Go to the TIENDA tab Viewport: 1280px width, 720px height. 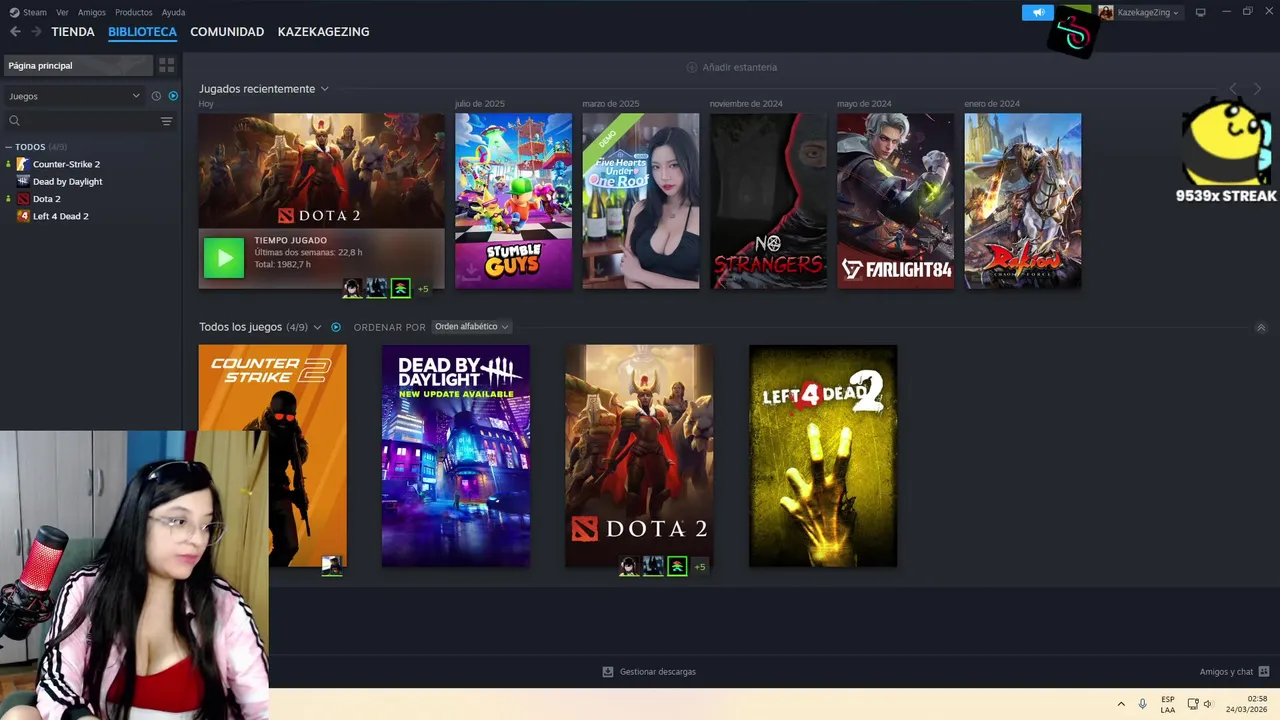point(73,32)
